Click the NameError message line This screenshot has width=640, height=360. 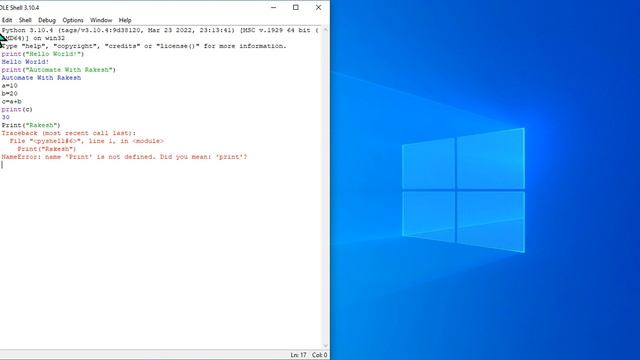pos(124,157)
